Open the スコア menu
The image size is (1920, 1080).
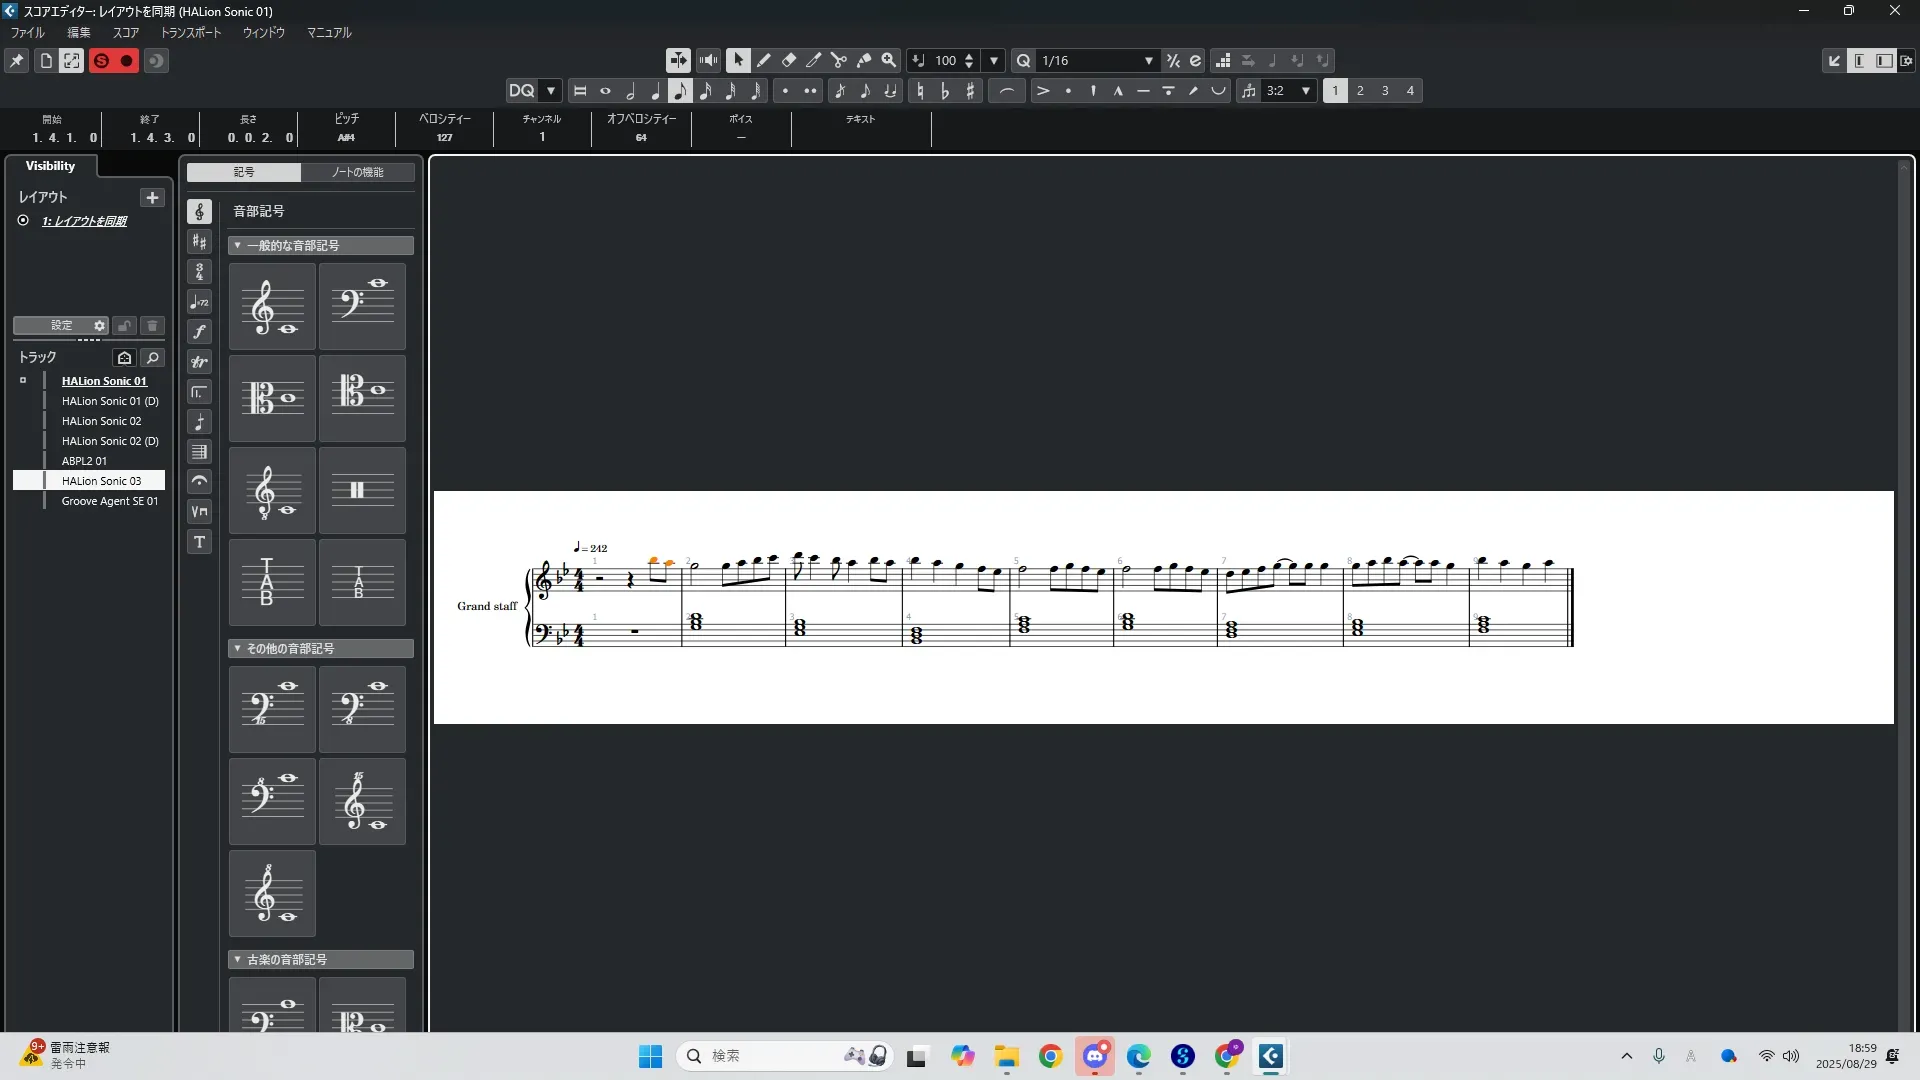125,33
